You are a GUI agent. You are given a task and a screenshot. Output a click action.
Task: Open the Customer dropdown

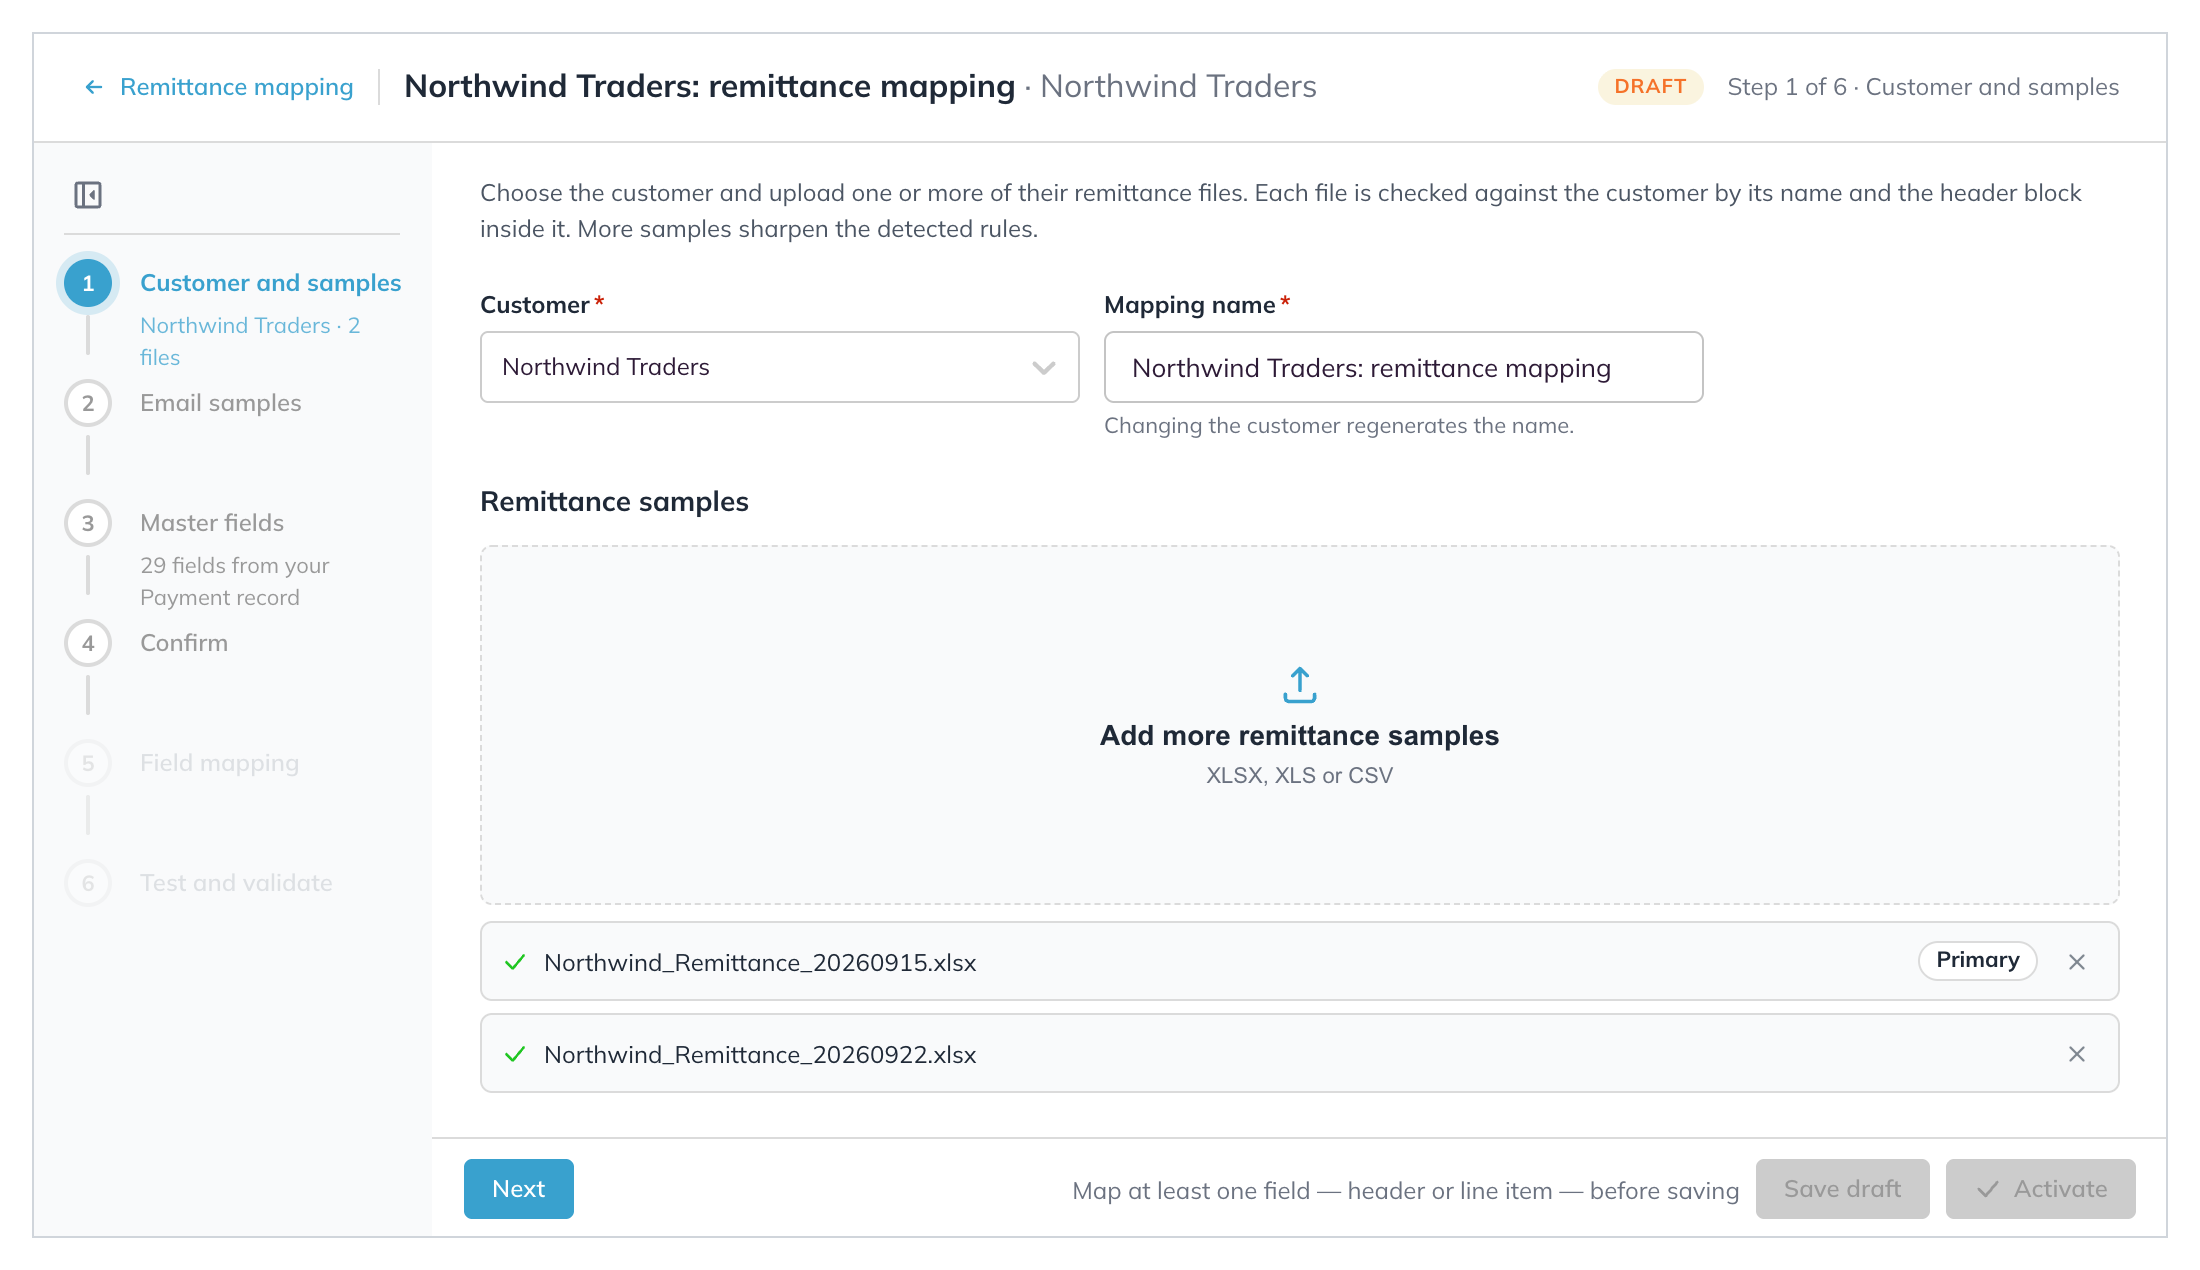coord(779,367)
